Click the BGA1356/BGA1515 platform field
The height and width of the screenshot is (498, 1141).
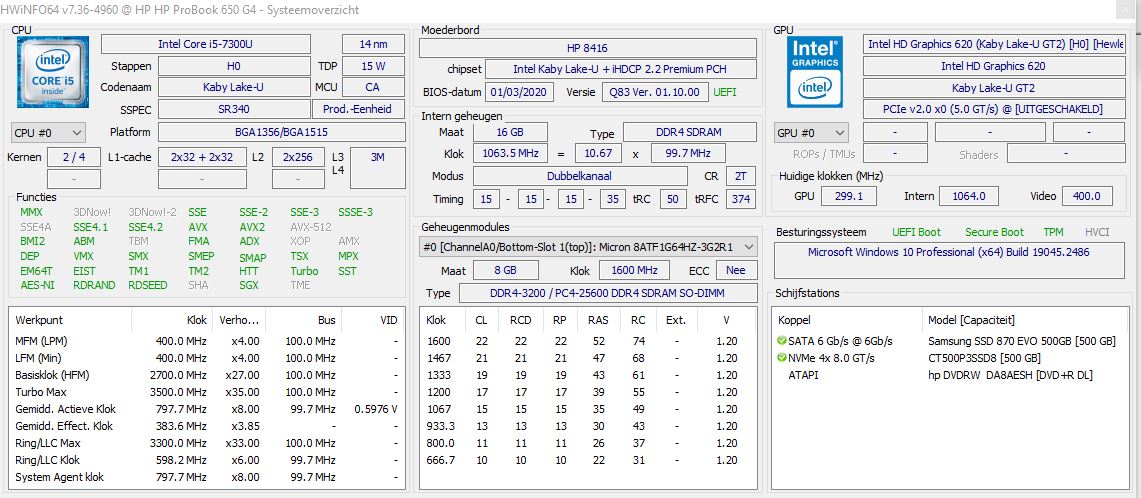click(282, 132)
